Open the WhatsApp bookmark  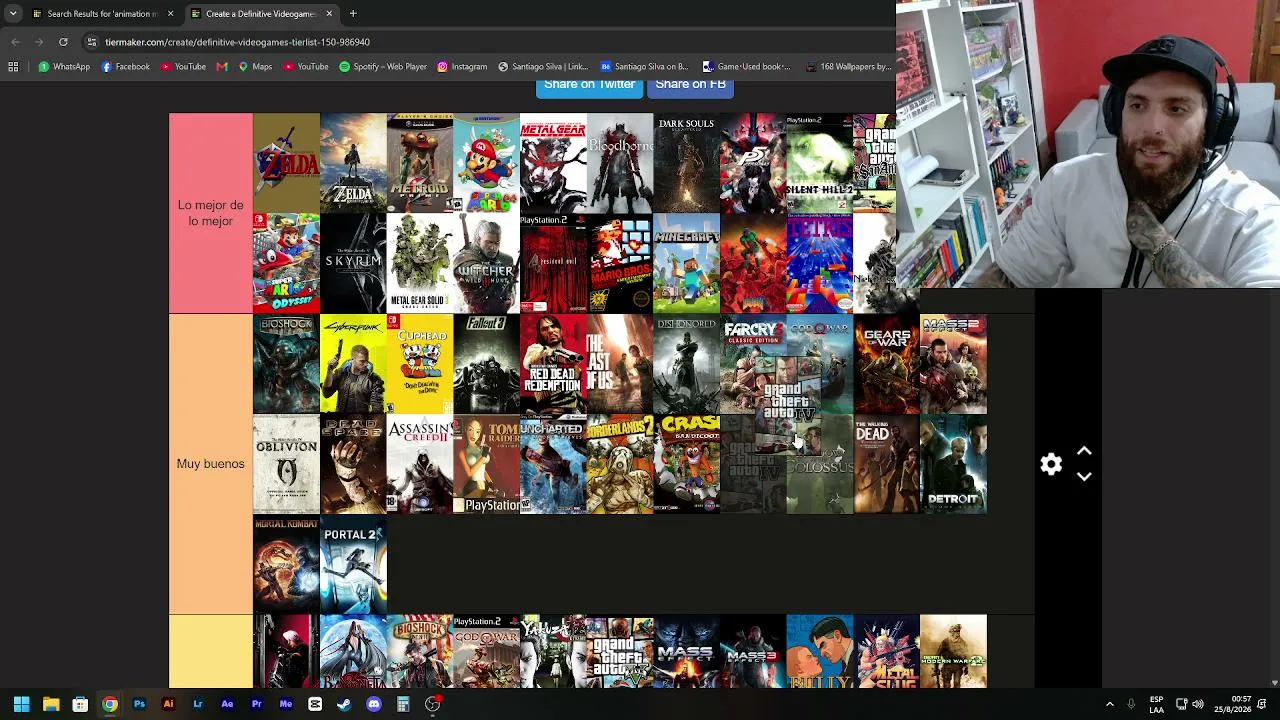point(64,67)
